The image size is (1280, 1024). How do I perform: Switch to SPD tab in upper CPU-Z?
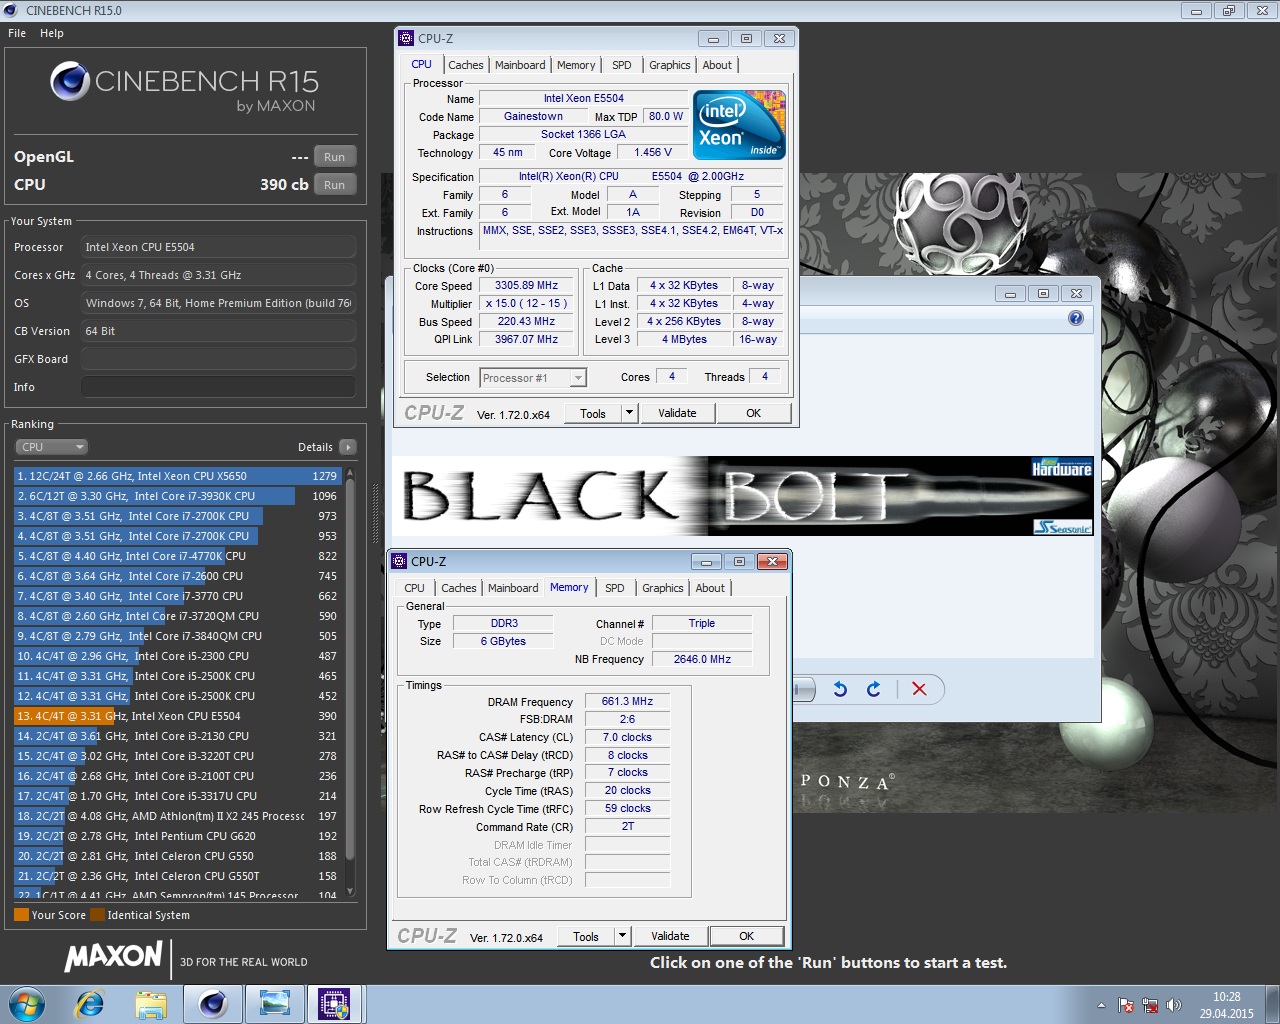click(622, 65)
